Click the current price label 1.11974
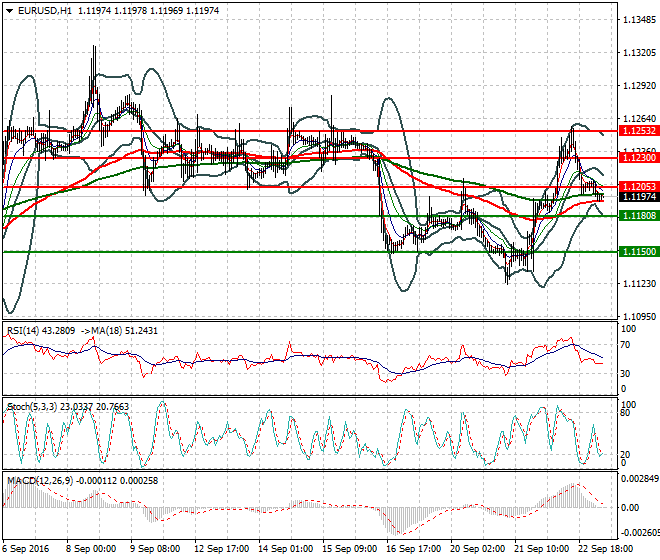 point(639,197)
